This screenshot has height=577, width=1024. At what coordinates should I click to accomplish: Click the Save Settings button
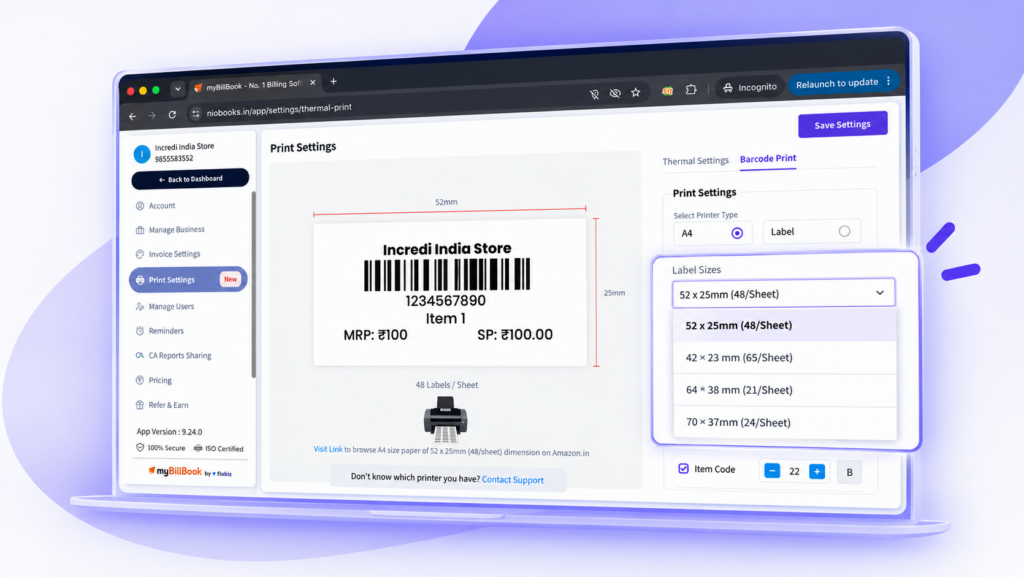(842, 124)
